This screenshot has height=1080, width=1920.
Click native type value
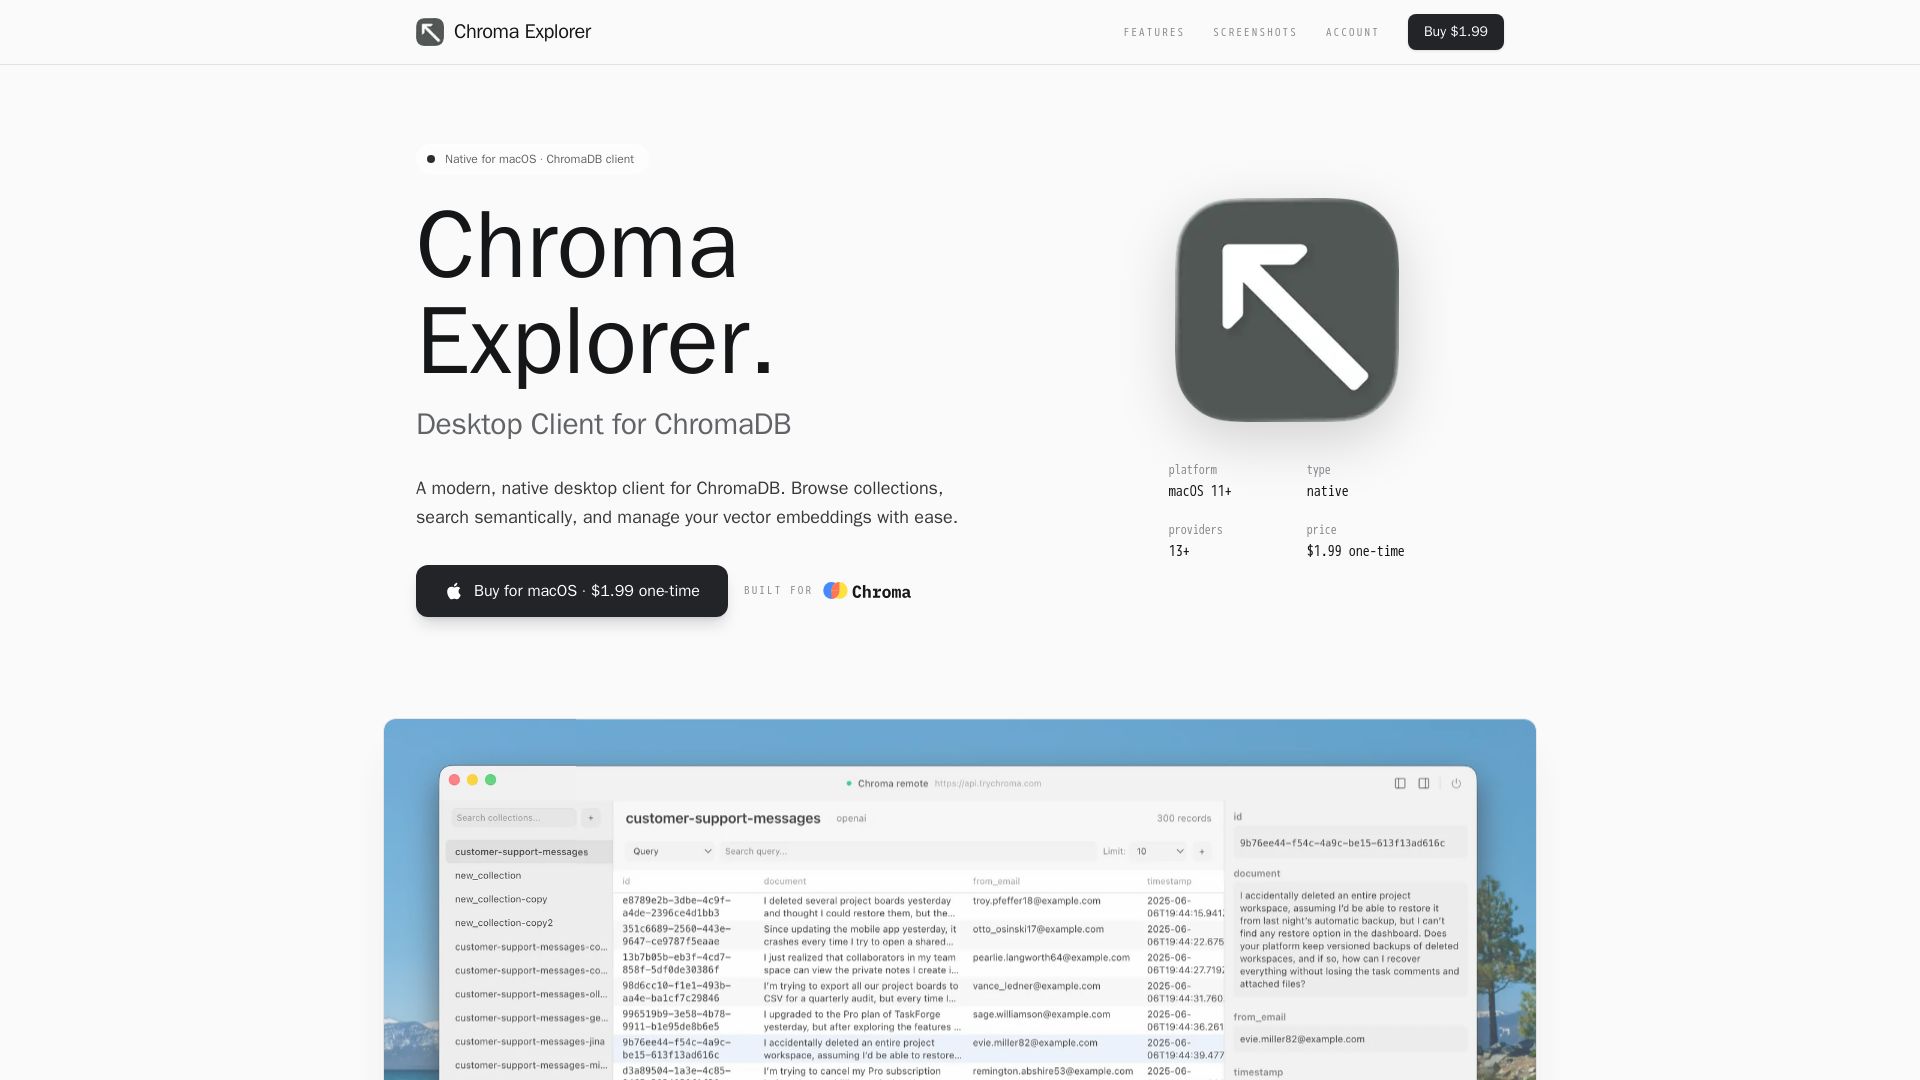(1327, 492)
